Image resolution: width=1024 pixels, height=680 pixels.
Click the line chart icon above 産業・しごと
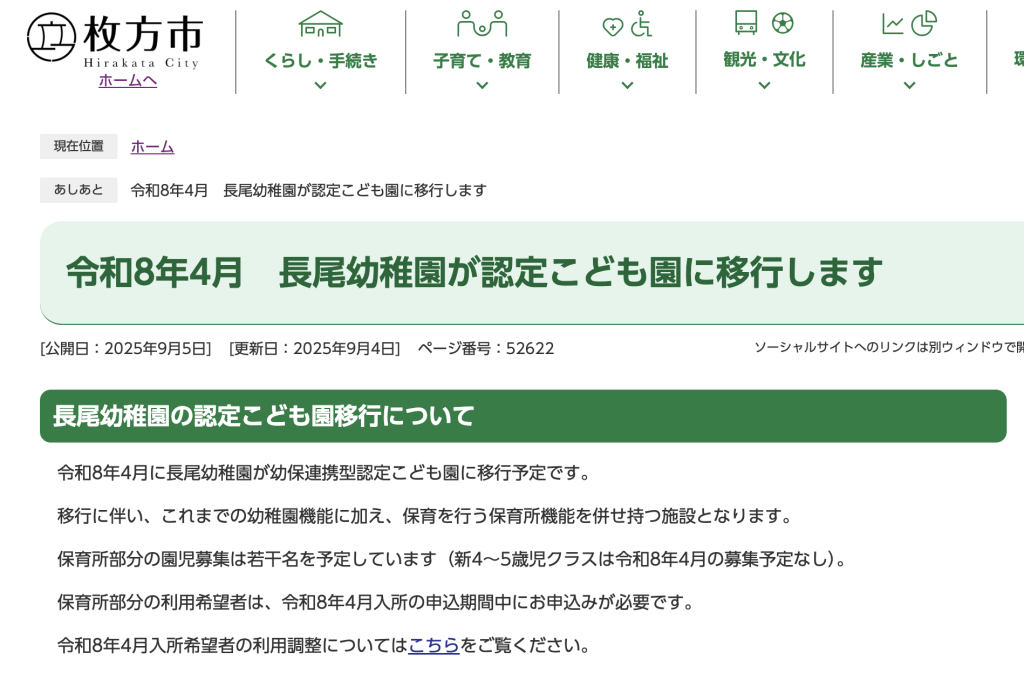[893, 24]
